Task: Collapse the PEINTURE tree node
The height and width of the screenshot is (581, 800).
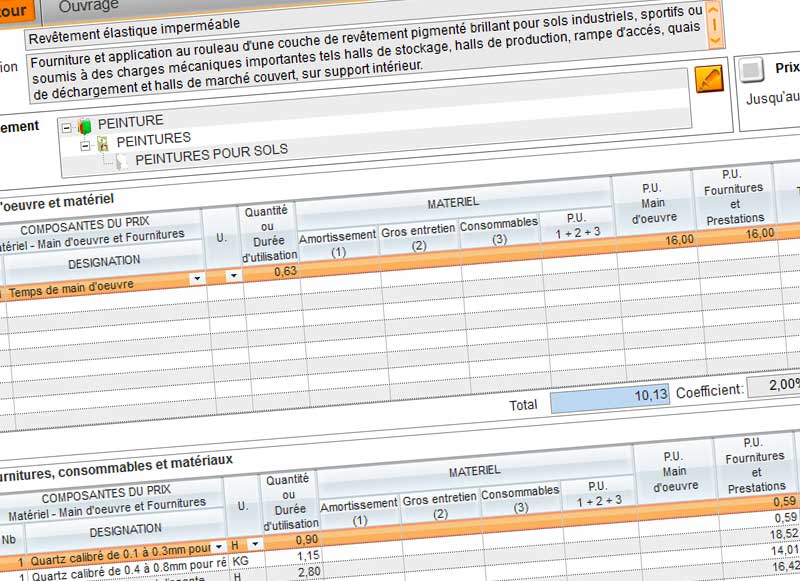Action: (66, 126)
